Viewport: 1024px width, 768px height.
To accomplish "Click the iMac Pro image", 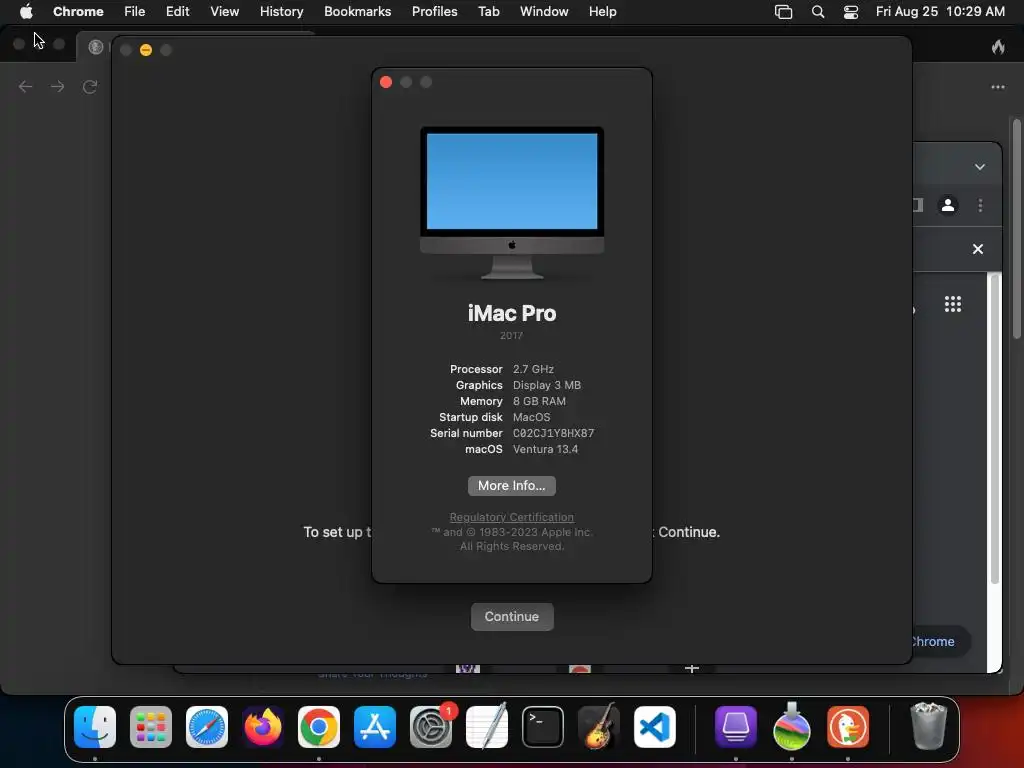I will [x=512, y=202].
